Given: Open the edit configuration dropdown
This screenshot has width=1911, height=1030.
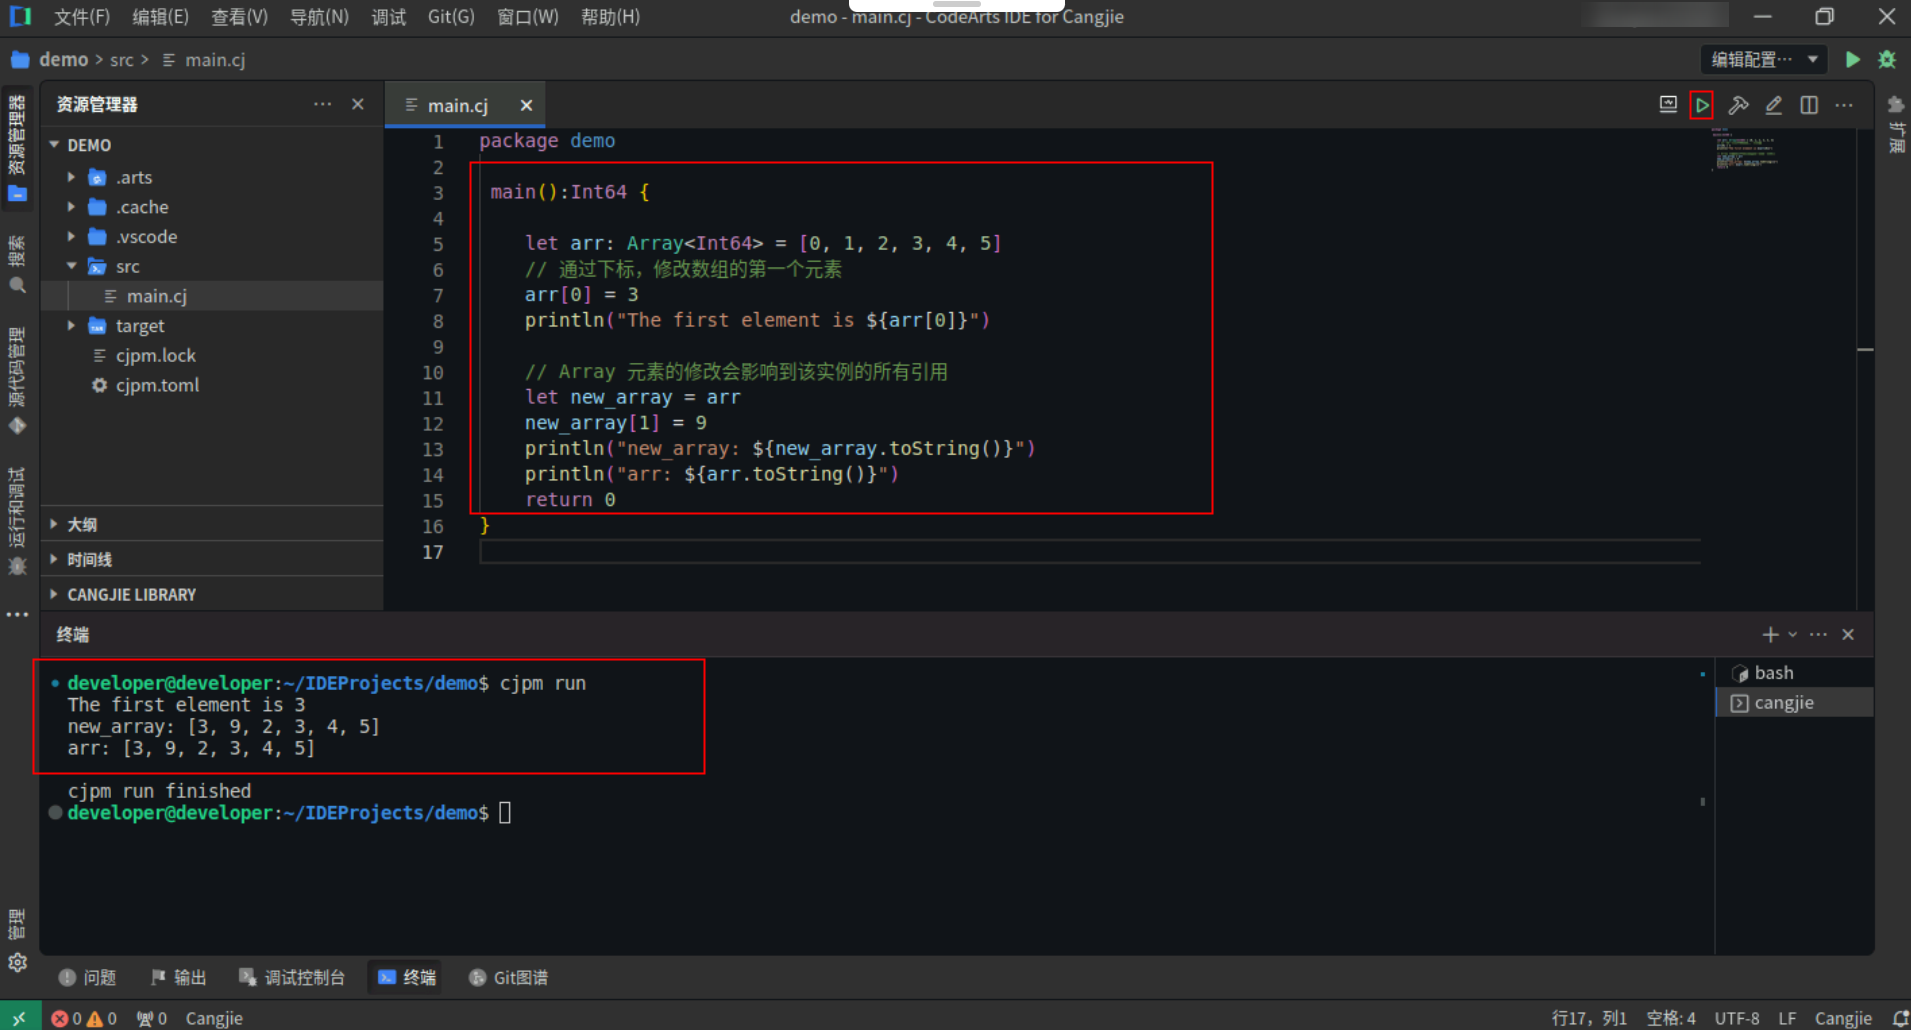Looking at the screenshot, I should [x=1764, y=60].
